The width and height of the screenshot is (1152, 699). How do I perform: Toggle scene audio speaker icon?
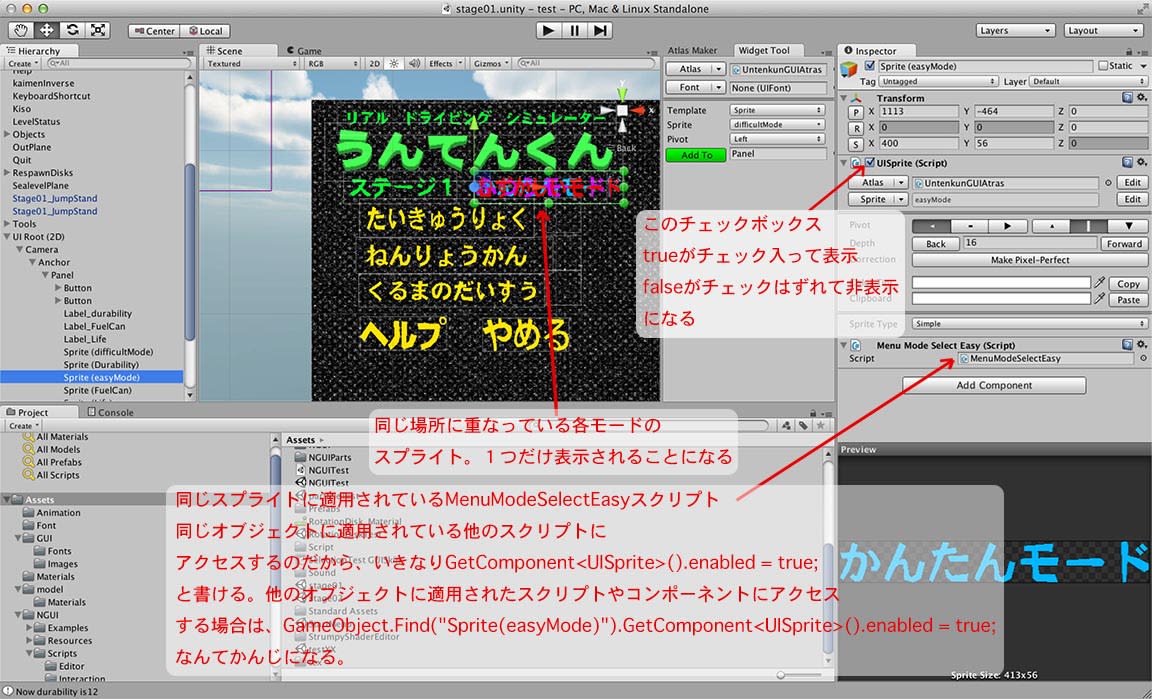[414, 63]
